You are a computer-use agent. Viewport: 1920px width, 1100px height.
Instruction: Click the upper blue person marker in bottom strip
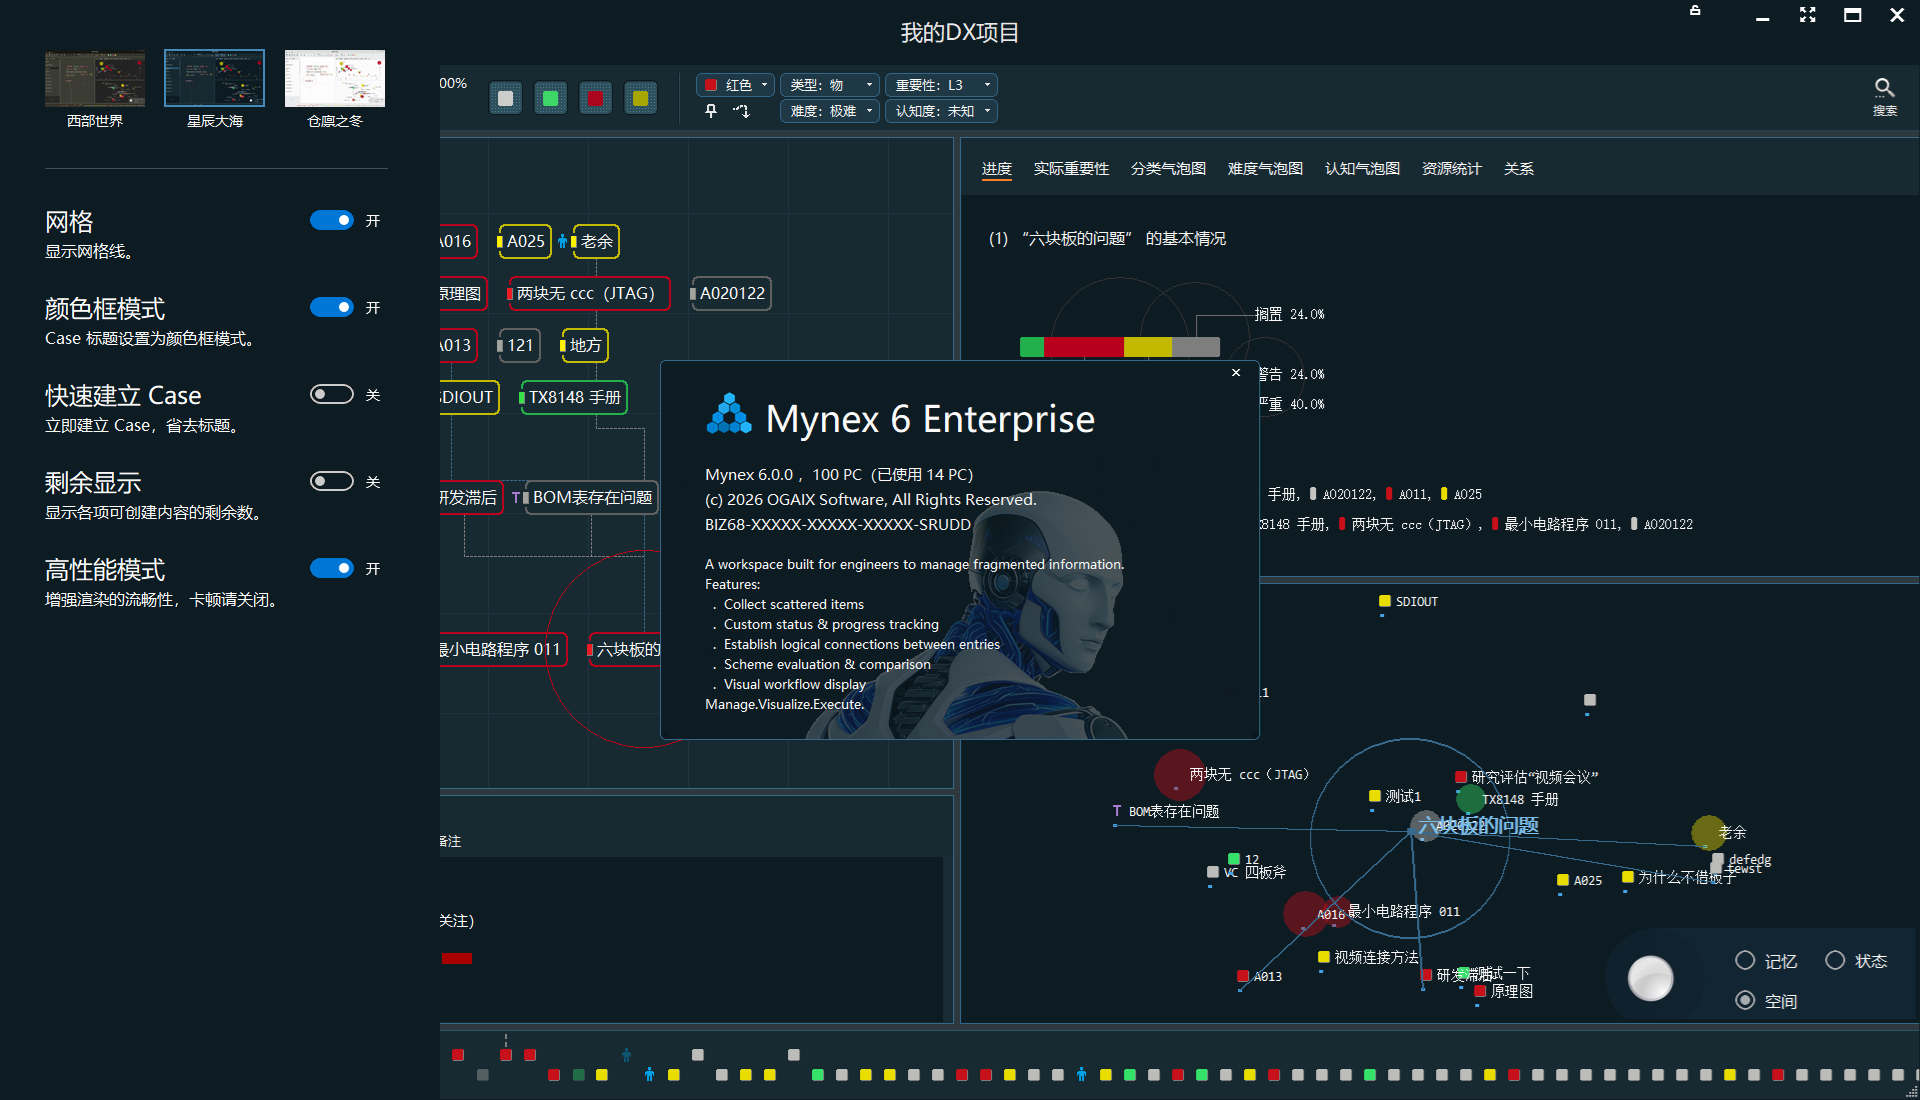(626, 1055)
